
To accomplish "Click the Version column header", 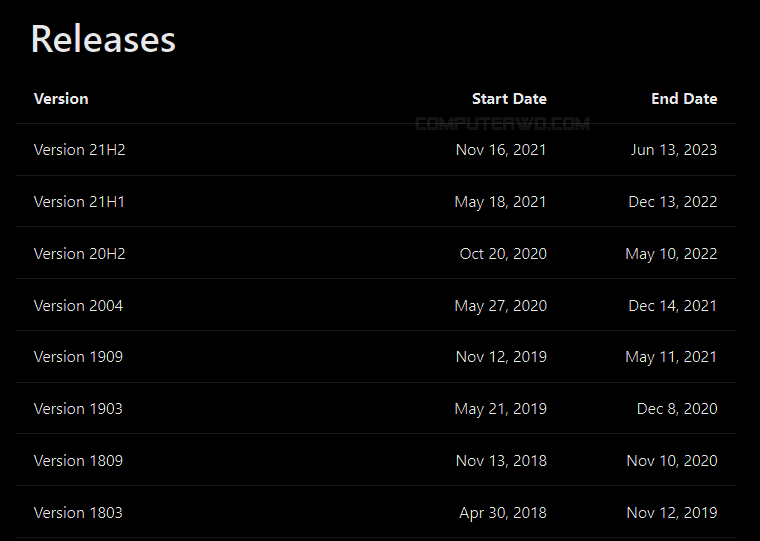I will tap(61, 99).
